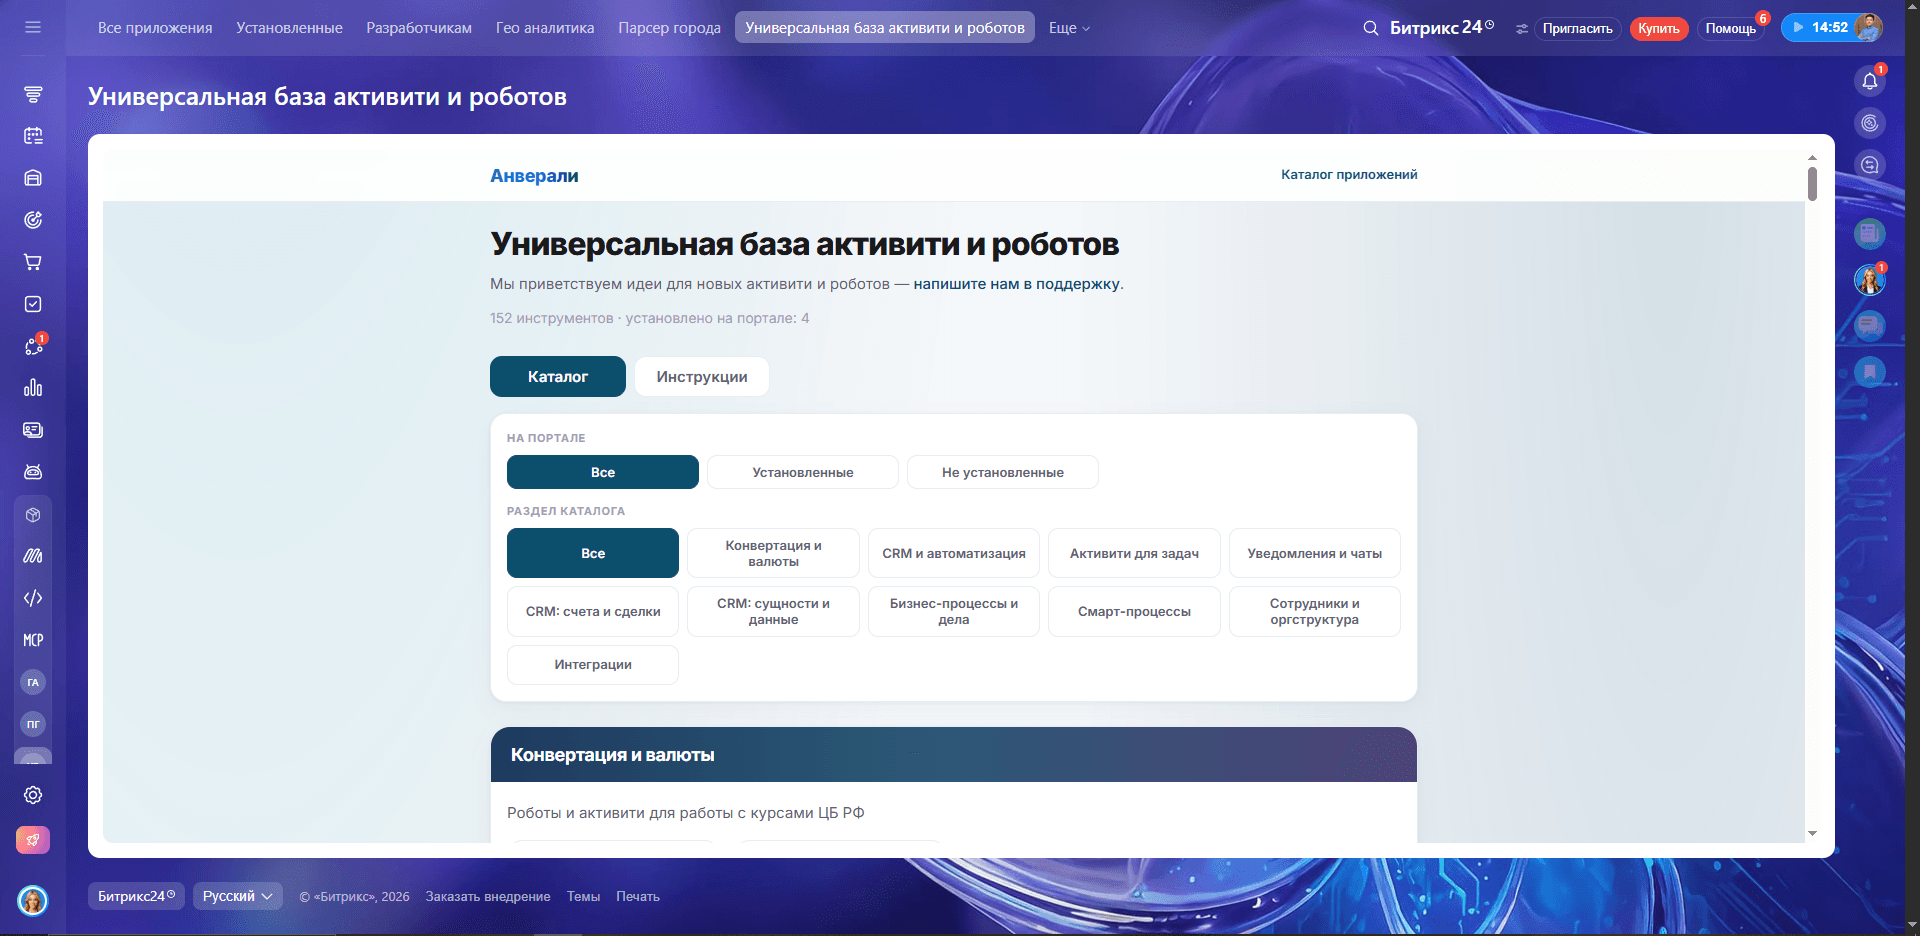Click the inner page scrollbar thumb

[x=1812, y=184]
